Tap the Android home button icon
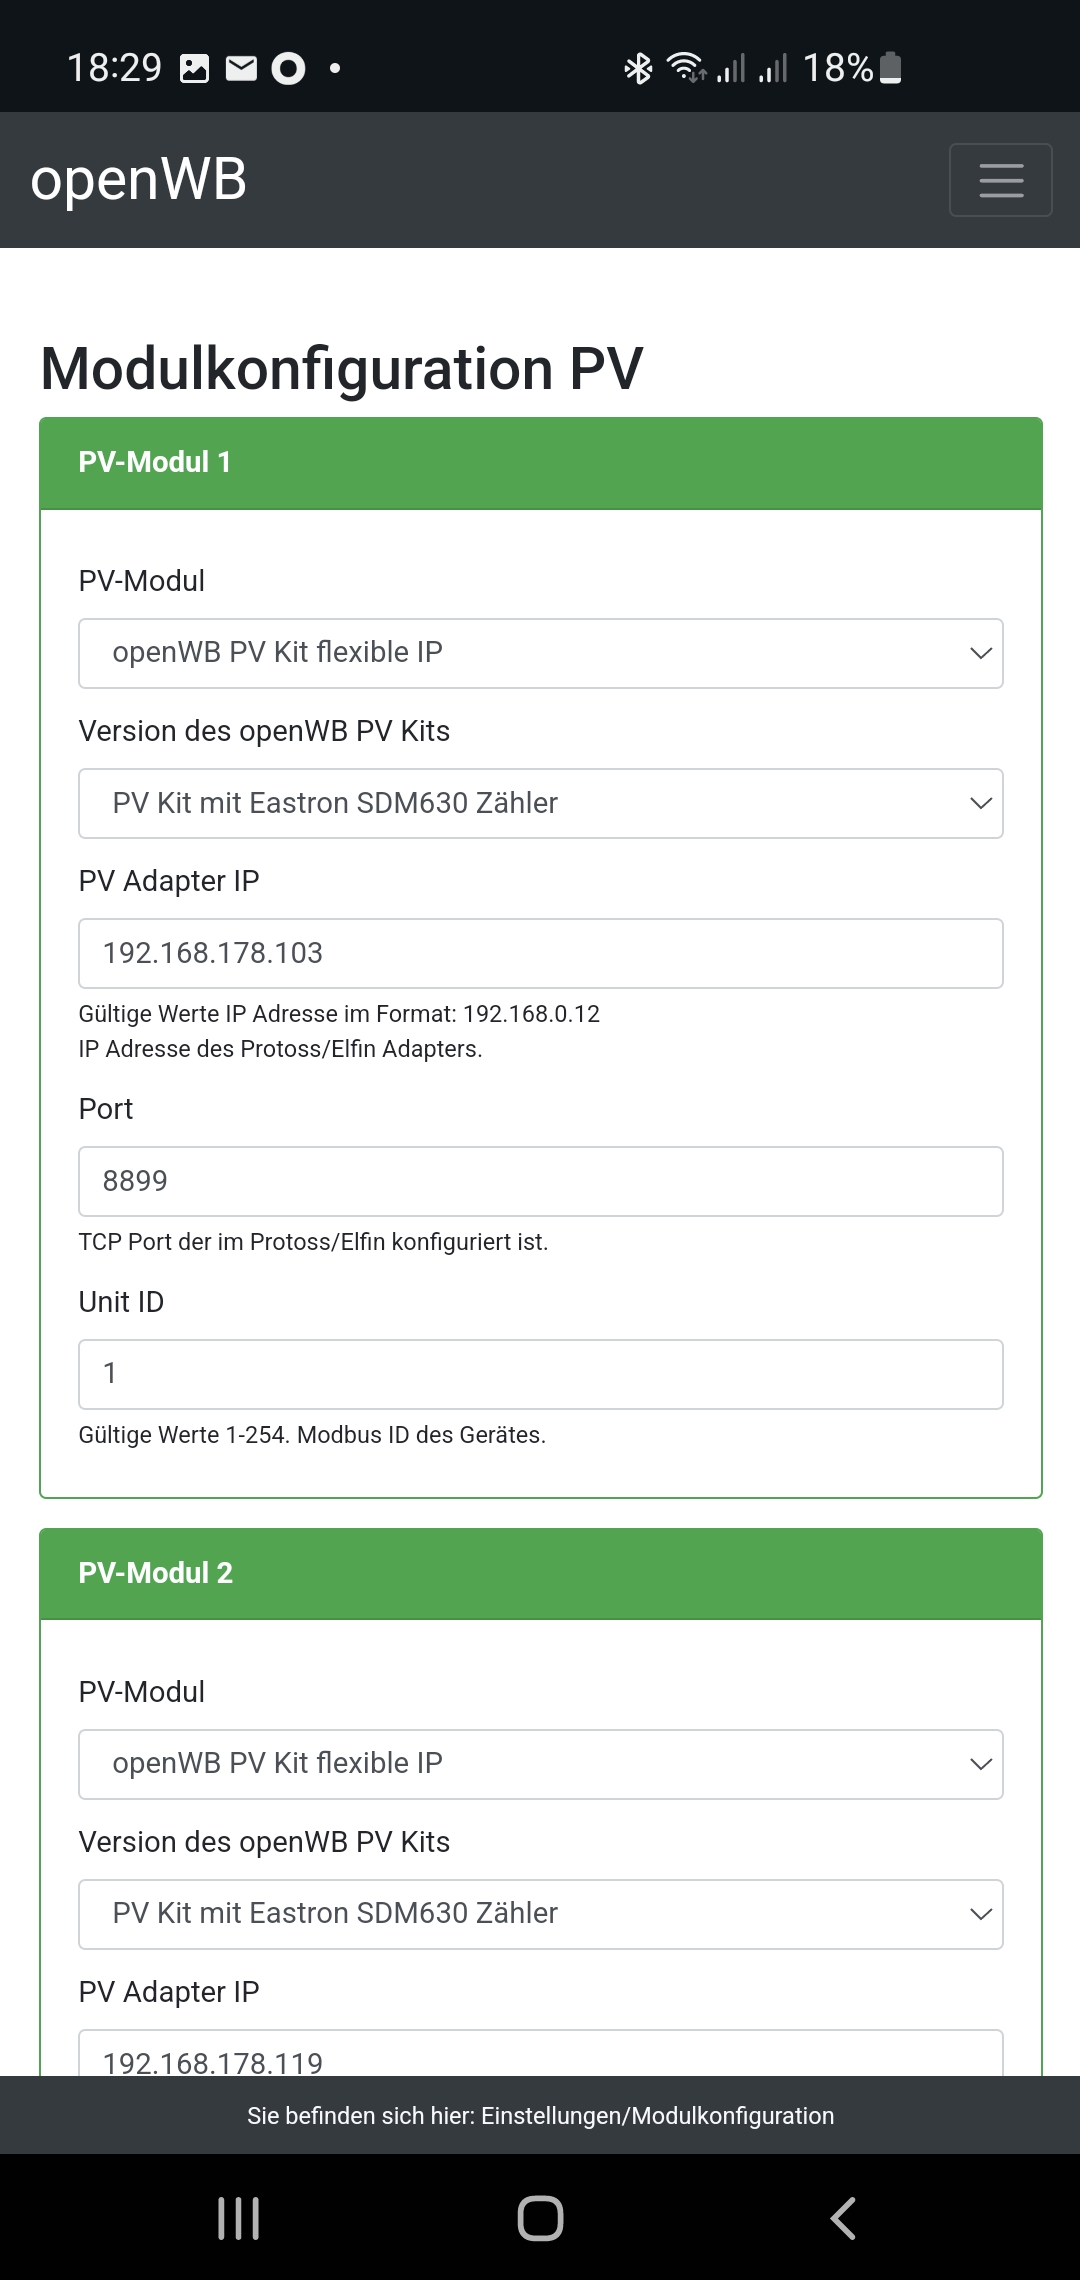The image size is (1080, 2280). tap(540, 2218)
